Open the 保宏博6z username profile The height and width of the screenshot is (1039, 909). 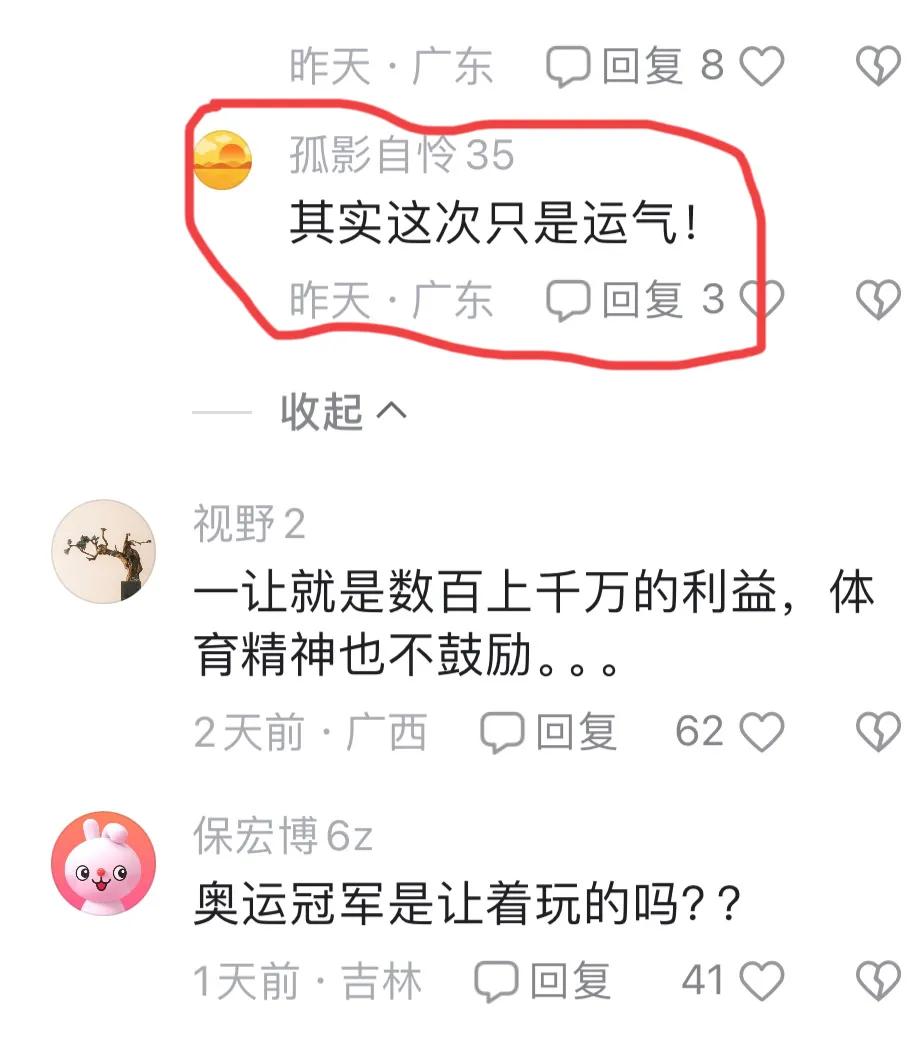[283, 836]
